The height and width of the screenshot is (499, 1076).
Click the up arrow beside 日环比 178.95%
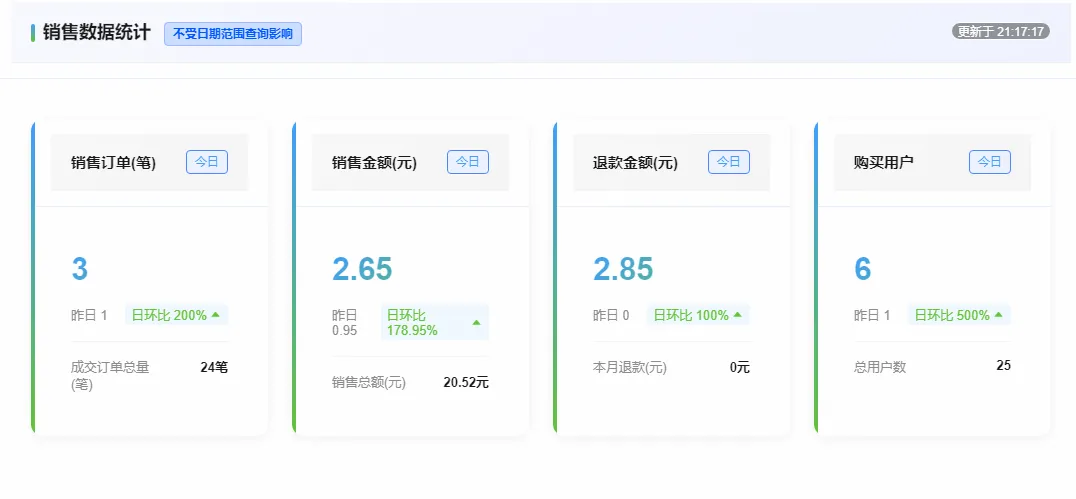[x=477, y=322]
